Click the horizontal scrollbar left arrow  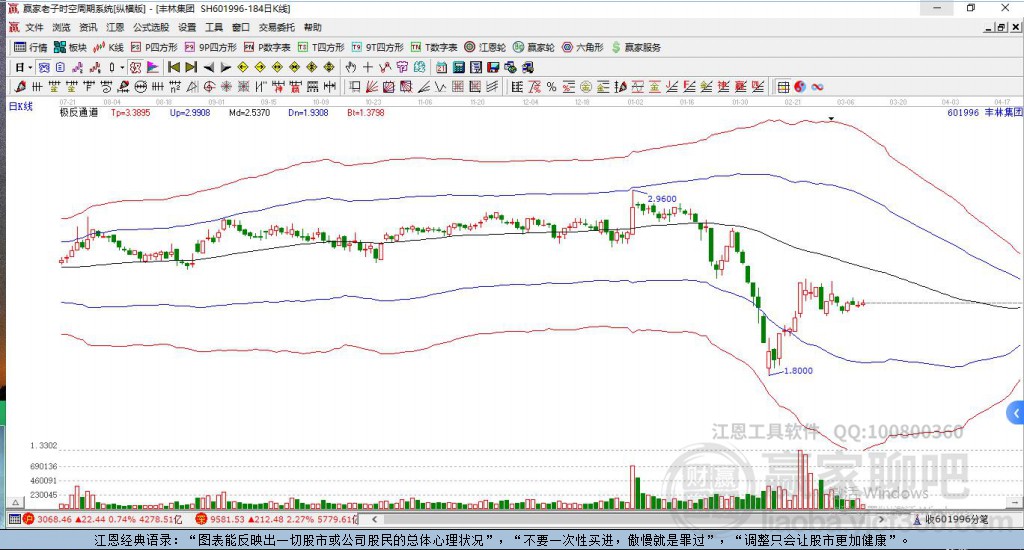point(374,519)
